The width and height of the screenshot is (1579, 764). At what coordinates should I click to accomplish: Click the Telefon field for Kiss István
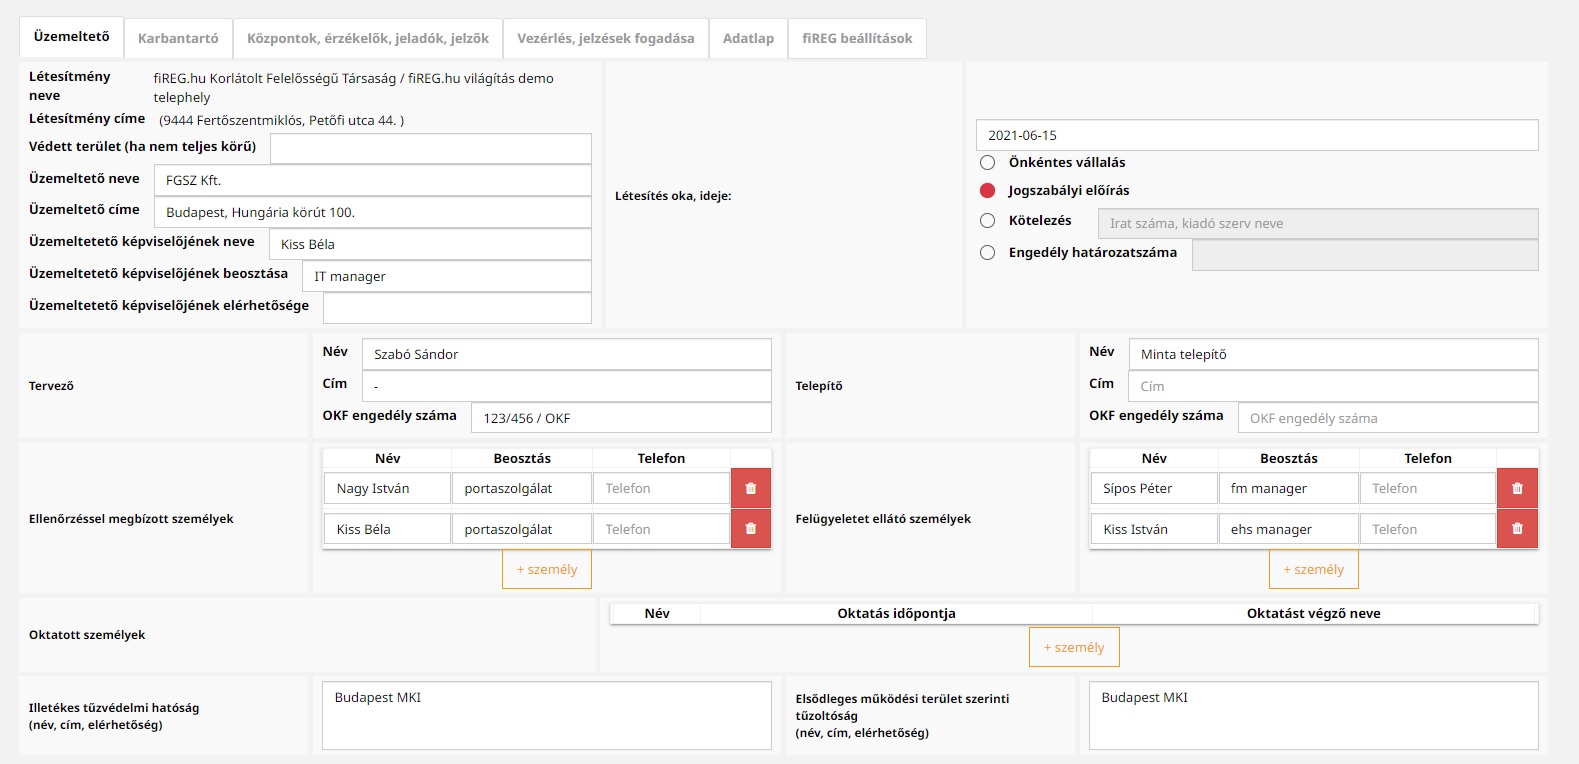pos(1428,530)
